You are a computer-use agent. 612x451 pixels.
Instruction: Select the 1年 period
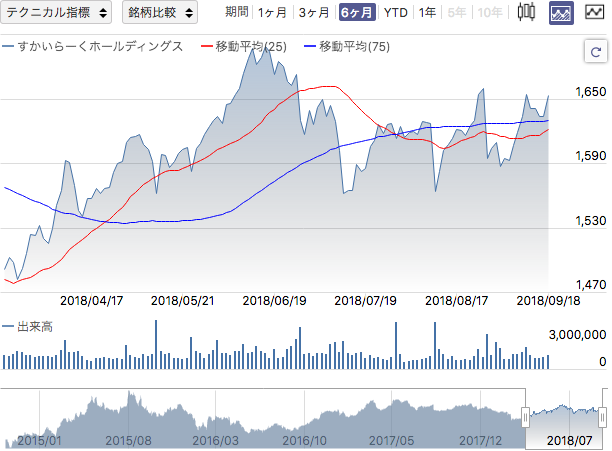(427, 12)
